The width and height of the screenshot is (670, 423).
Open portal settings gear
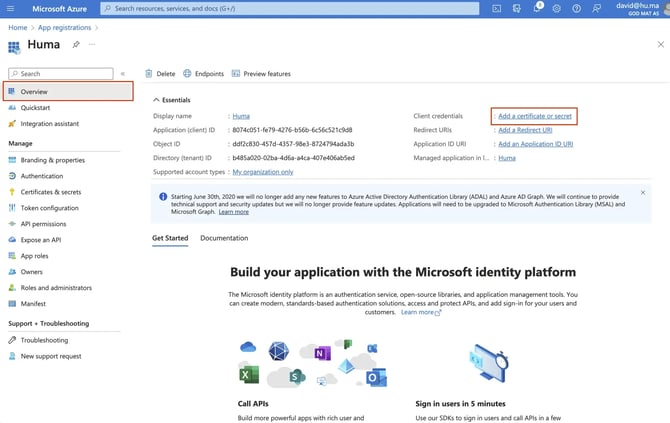556,9
